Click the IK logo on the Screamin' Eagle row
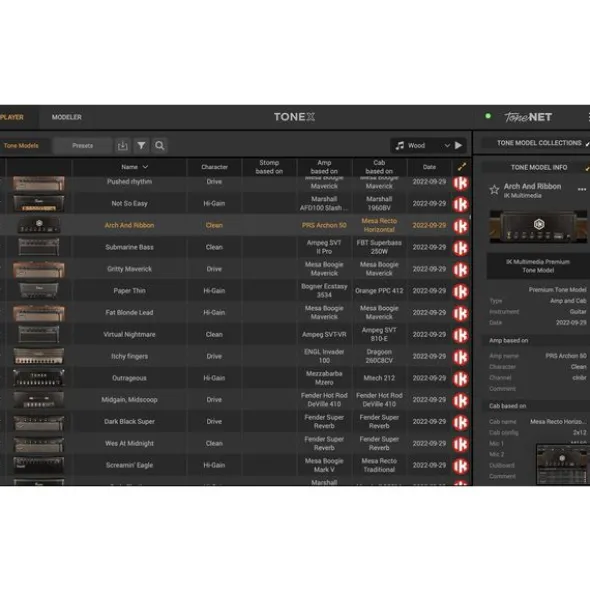 tap(461, 467)
